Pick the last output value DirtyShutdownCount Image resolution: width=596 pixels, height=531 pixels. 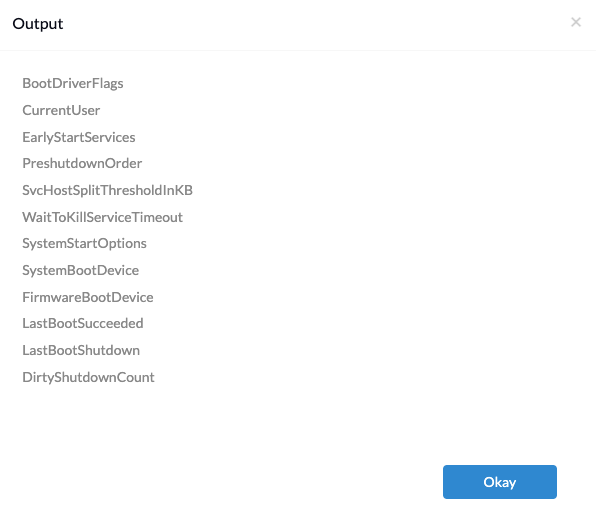click(89, 377)
